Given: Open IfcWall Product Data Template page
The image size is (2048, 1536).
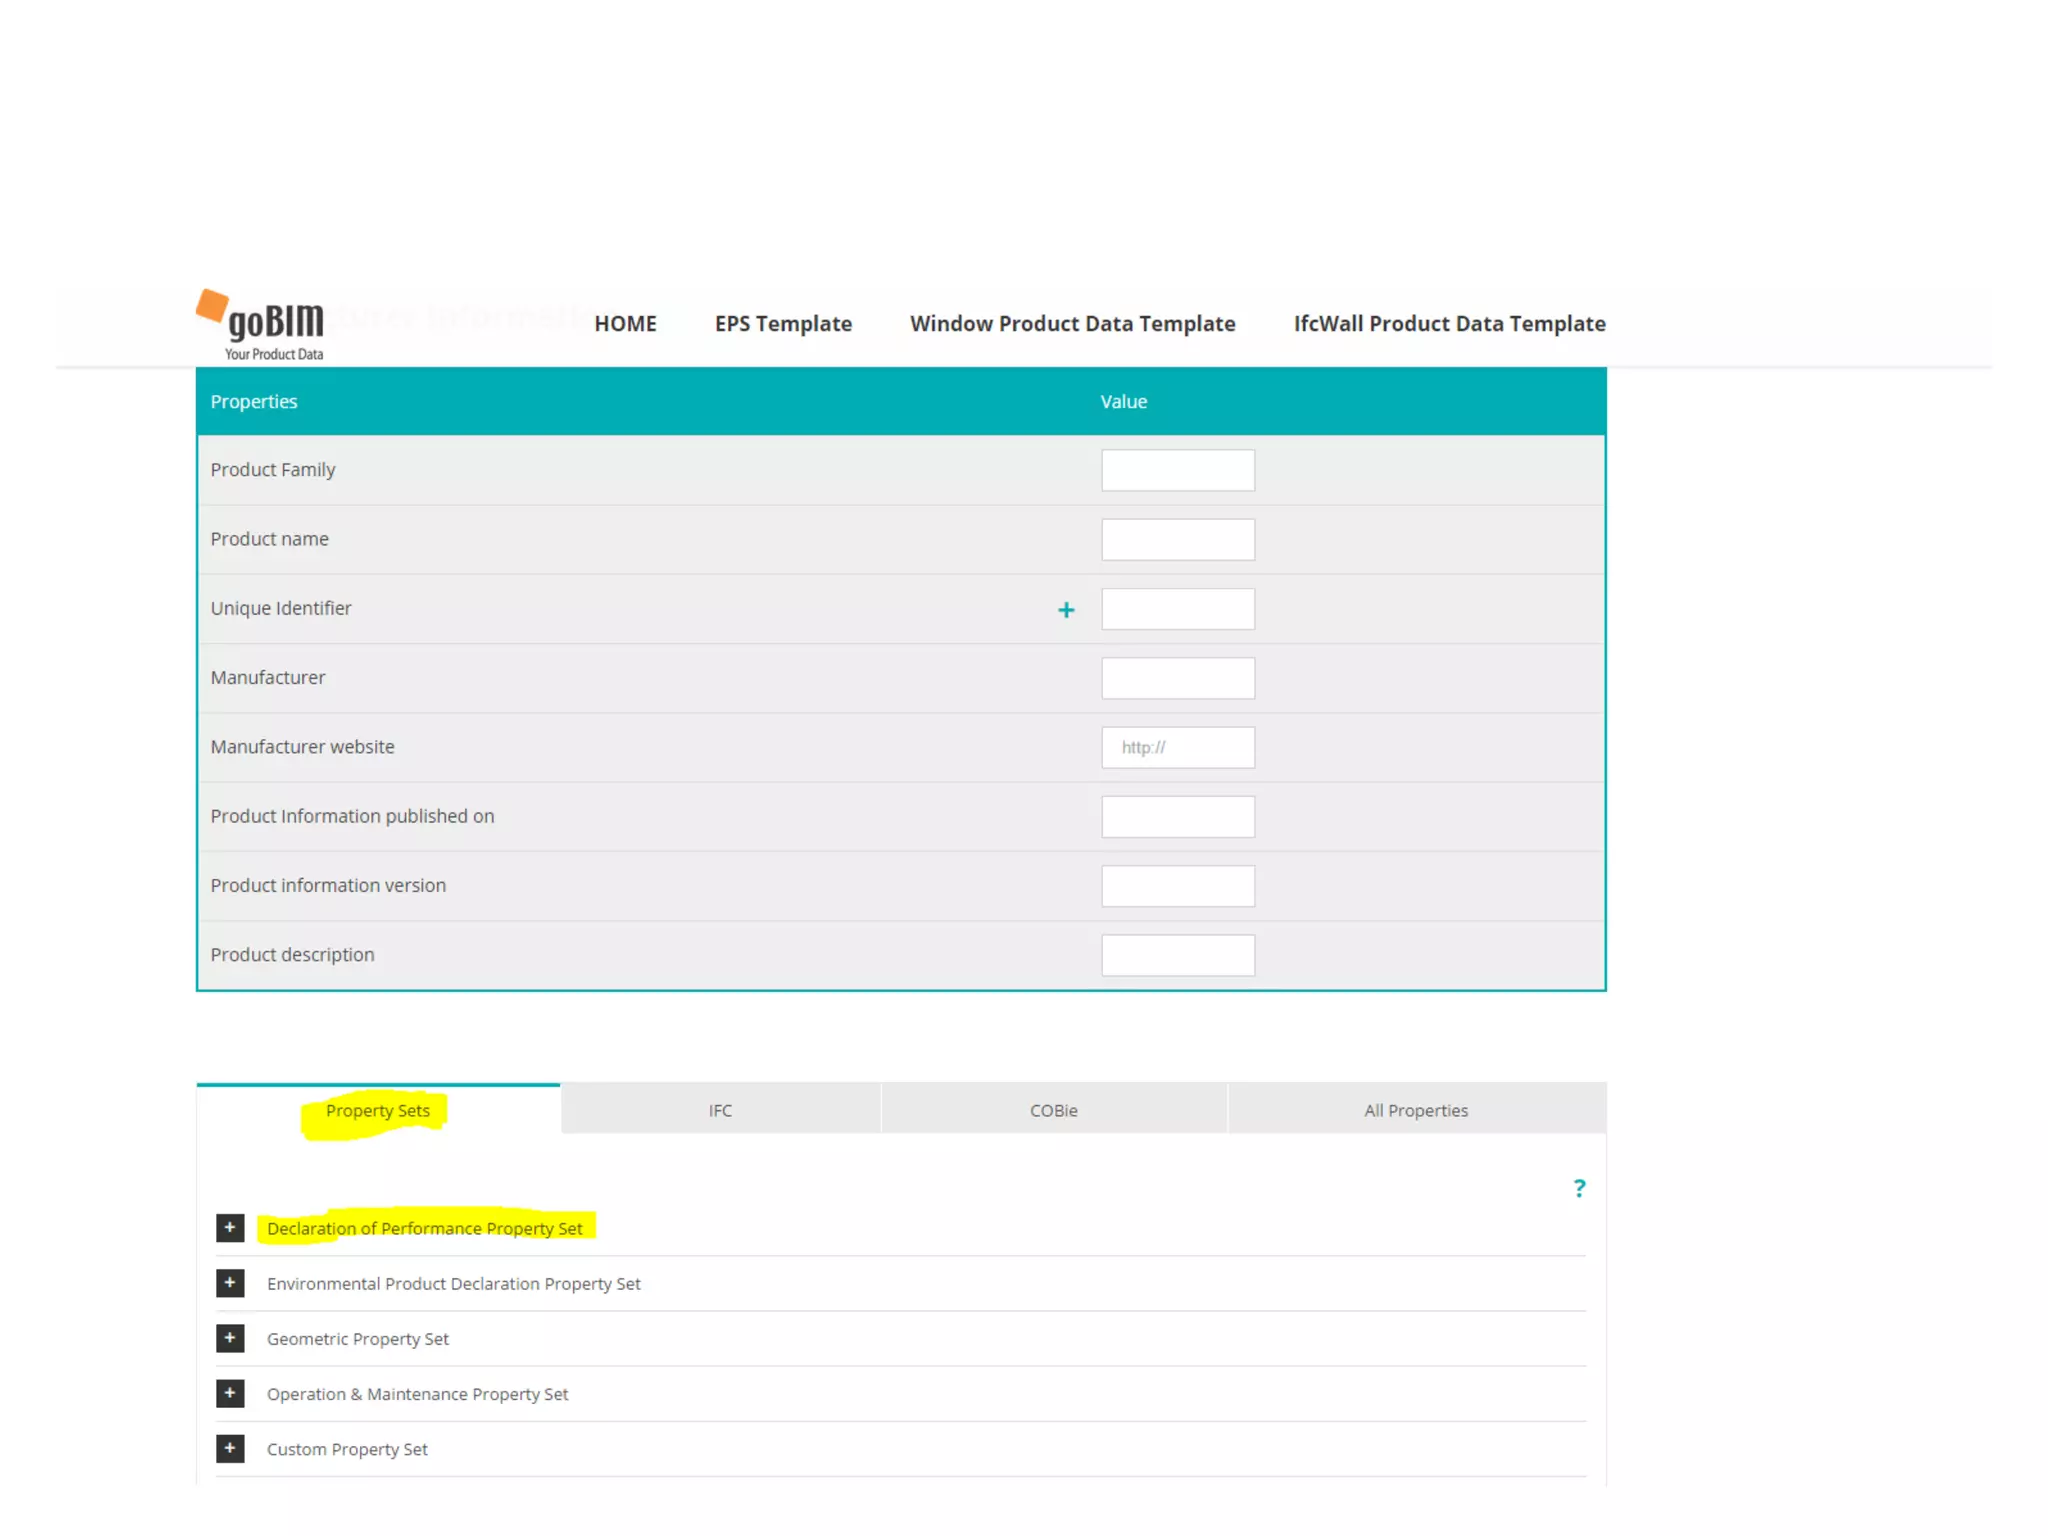Looking at the screenshot, I should [1449, 324].
